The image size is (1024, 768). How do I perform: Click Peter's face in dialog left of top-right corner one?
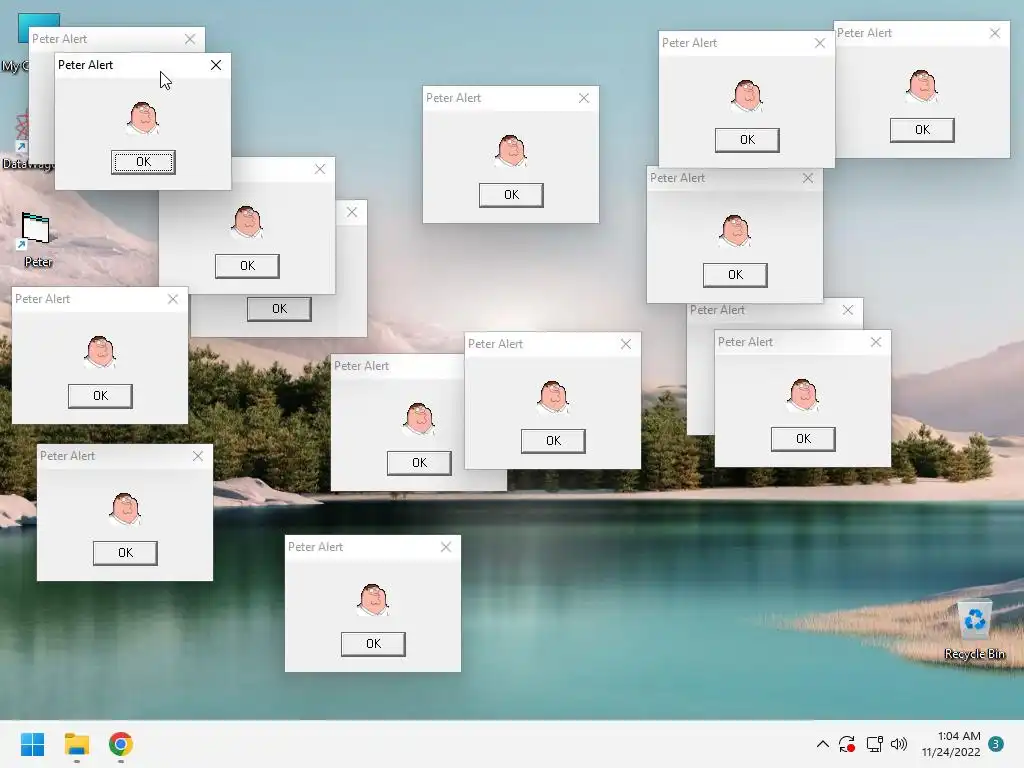747,96
